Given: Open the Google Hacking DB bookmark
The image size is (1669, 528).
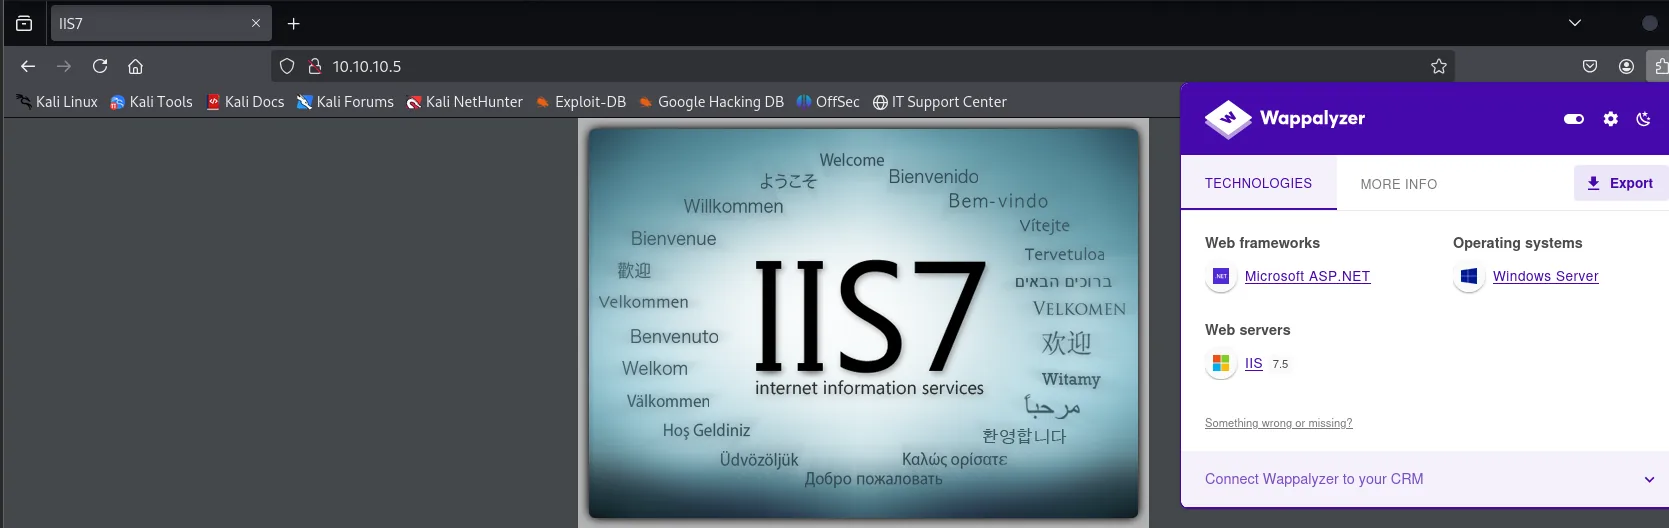Looking at the screenshot, I should click(711, 102).
